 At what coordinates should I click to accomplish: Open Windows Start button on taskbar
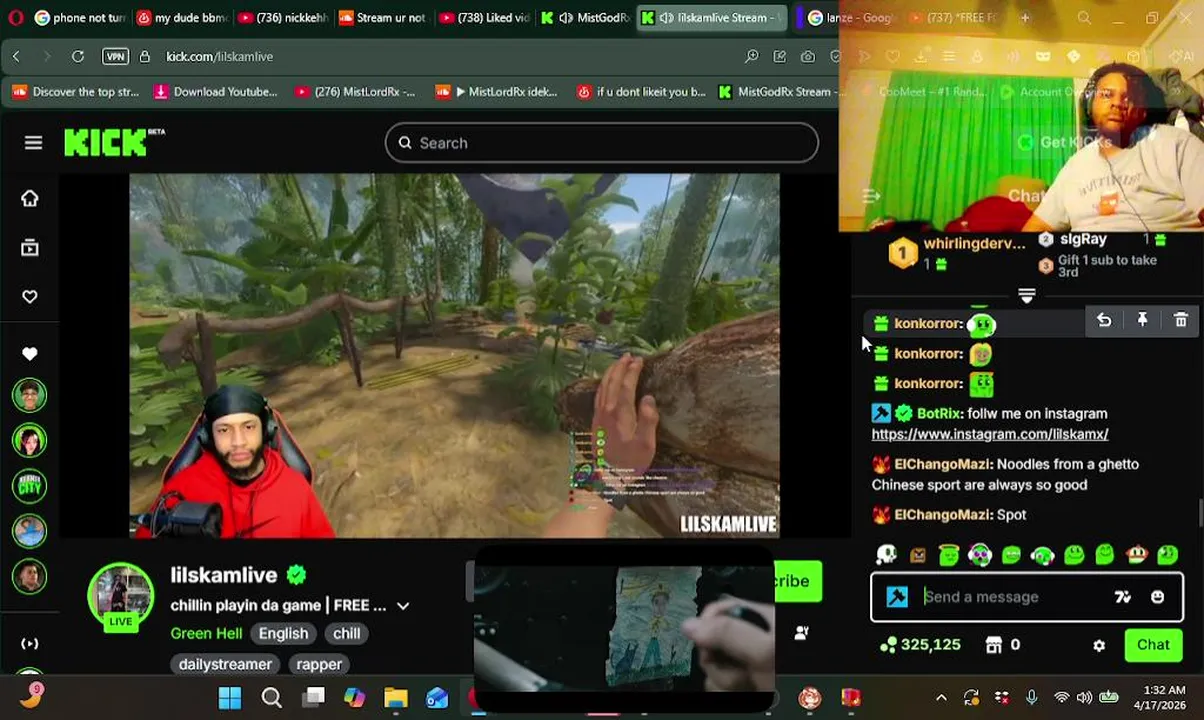tap(230, 698)
